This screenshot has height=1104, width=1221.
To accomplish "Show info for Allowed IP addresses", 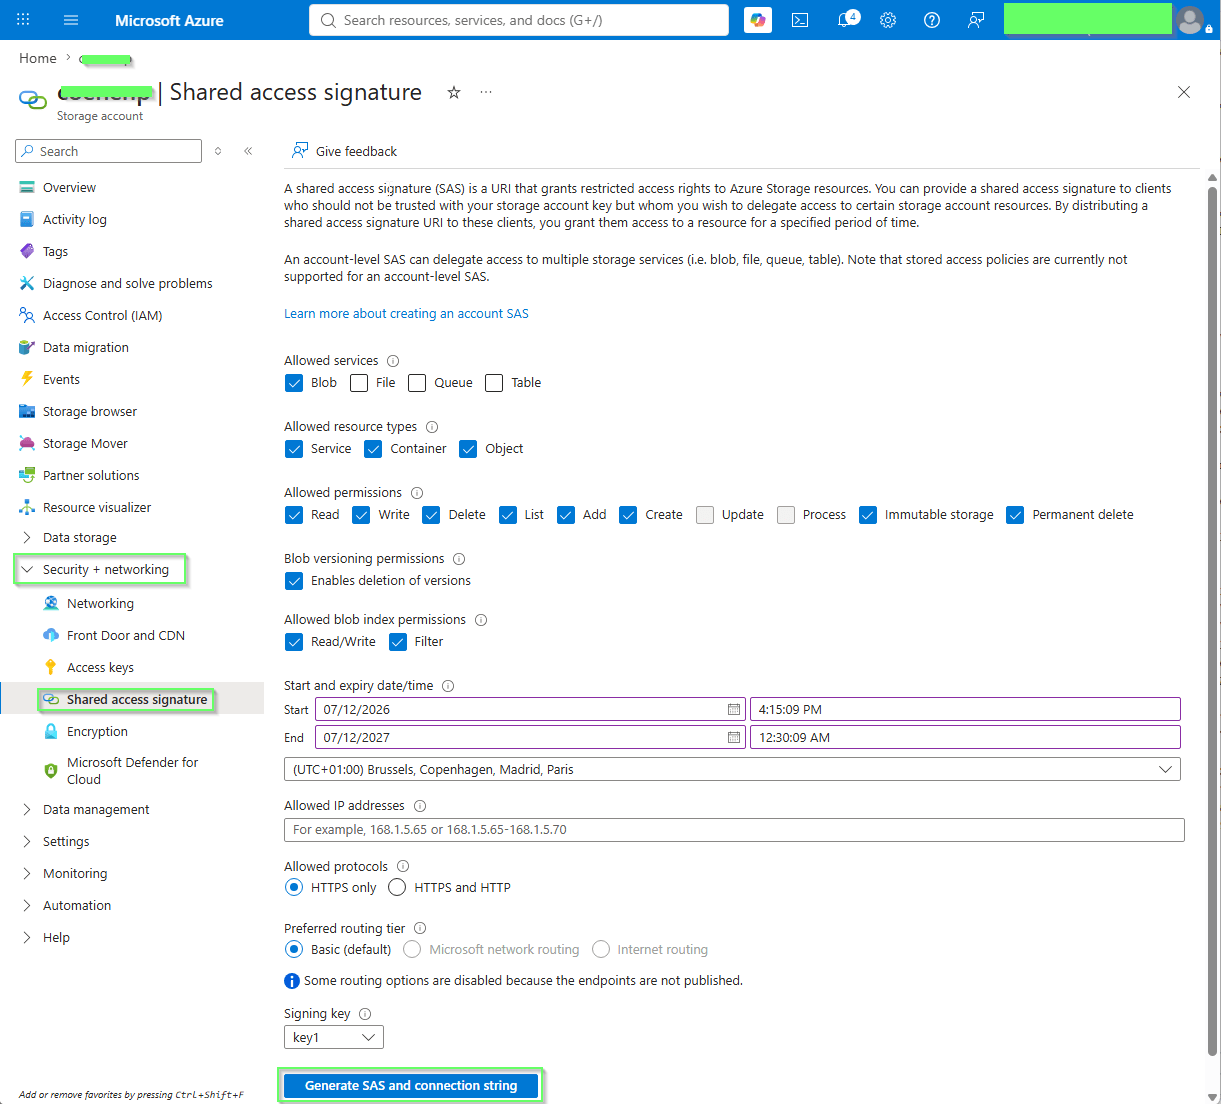I will pos(420,806).
